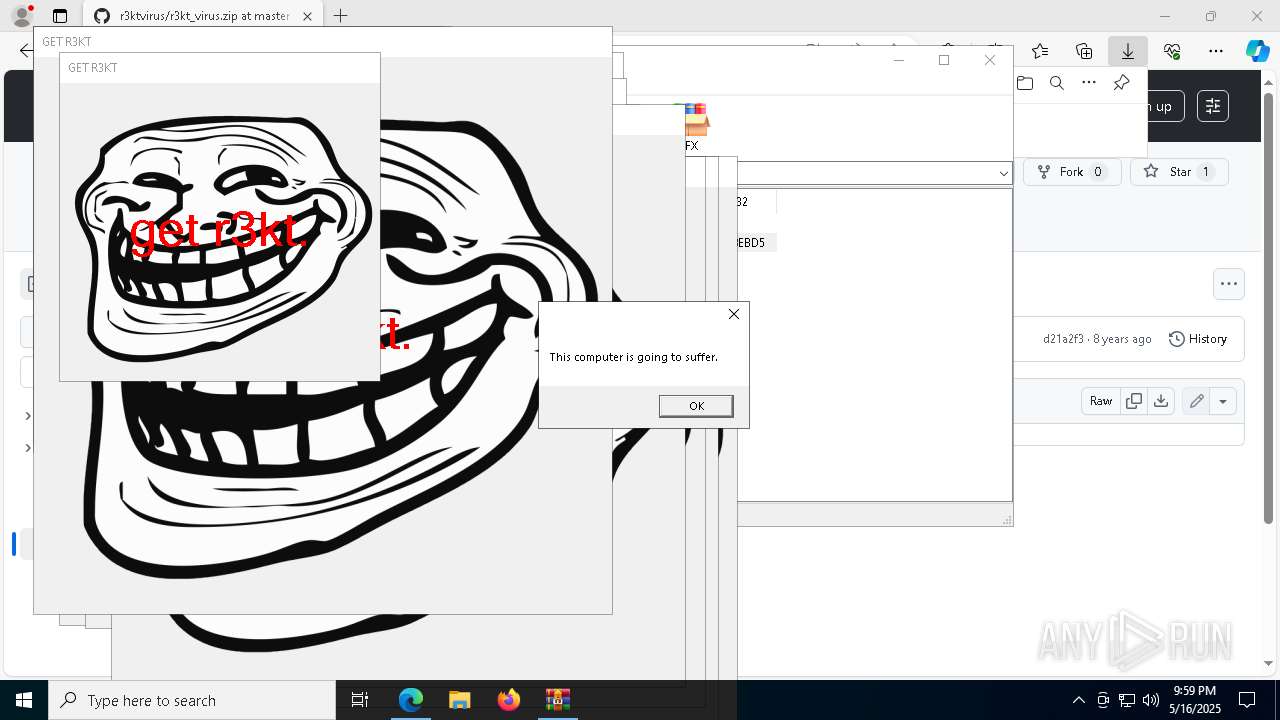Copy raw file contents icon
Image resolution: width=1280 pixels, height=720 pixels.
pyautogui.click(x=1134, y=401)
